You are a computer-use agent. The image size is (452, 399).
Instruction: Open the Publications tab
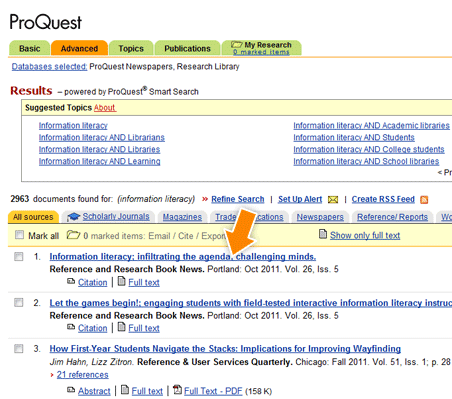click(187, 48)
